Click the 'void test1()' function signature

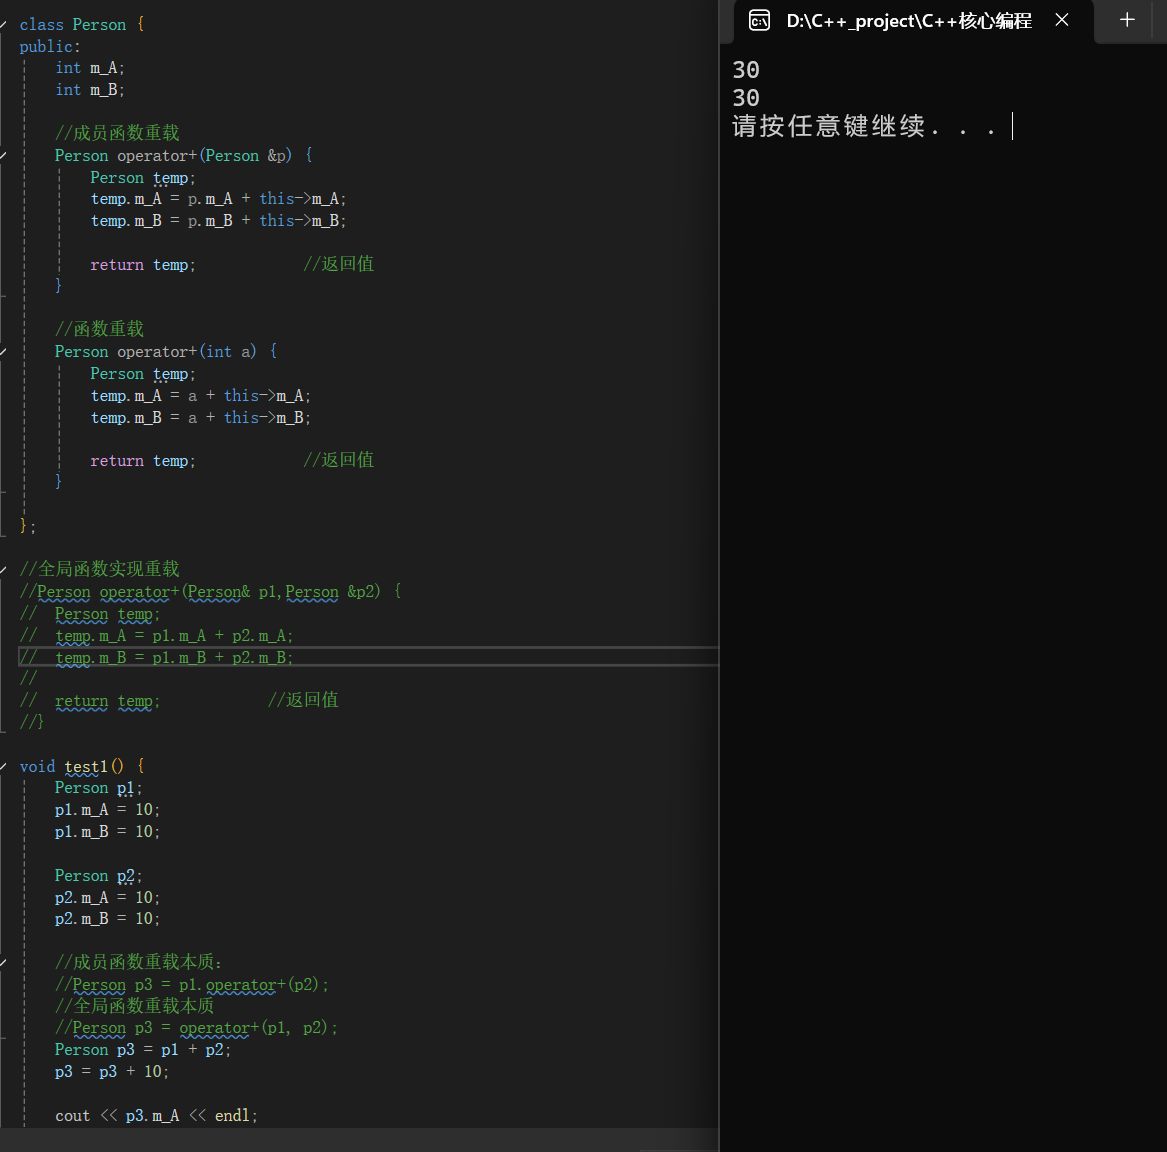[82, 766]
